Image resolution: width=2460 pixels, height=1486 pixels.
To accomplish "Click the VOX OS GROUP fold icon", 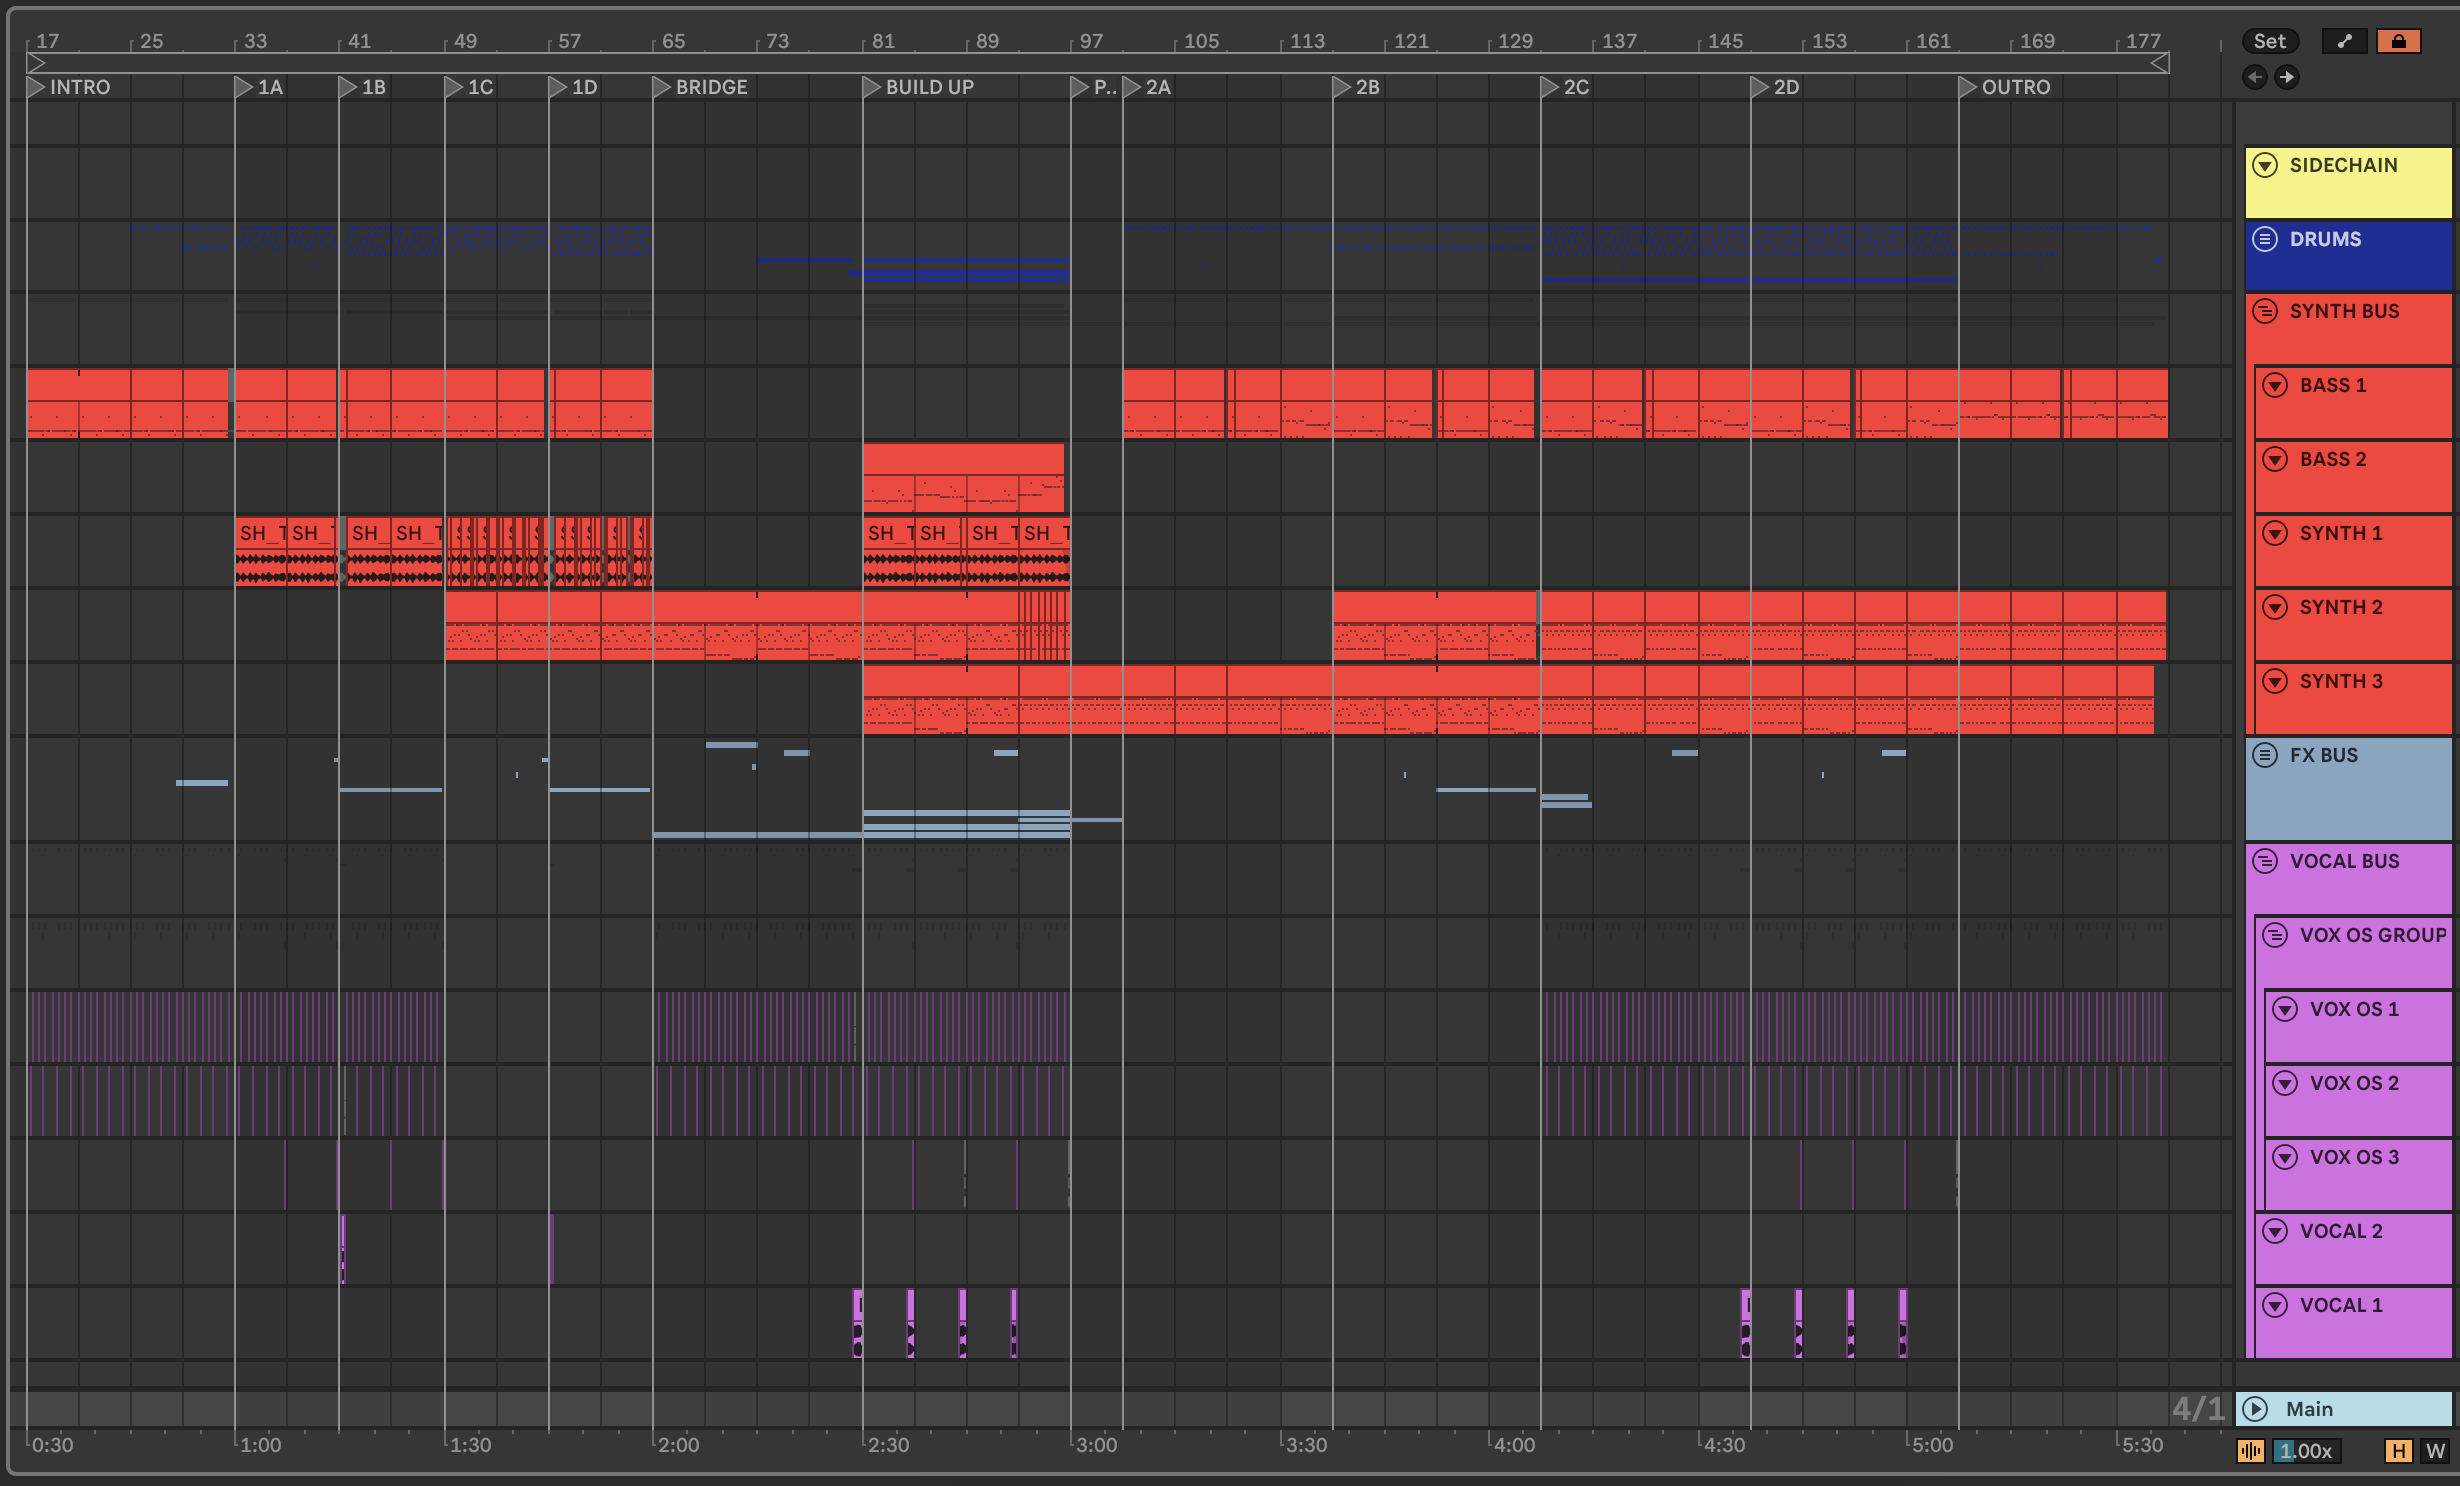I will tap(2275, 935).
